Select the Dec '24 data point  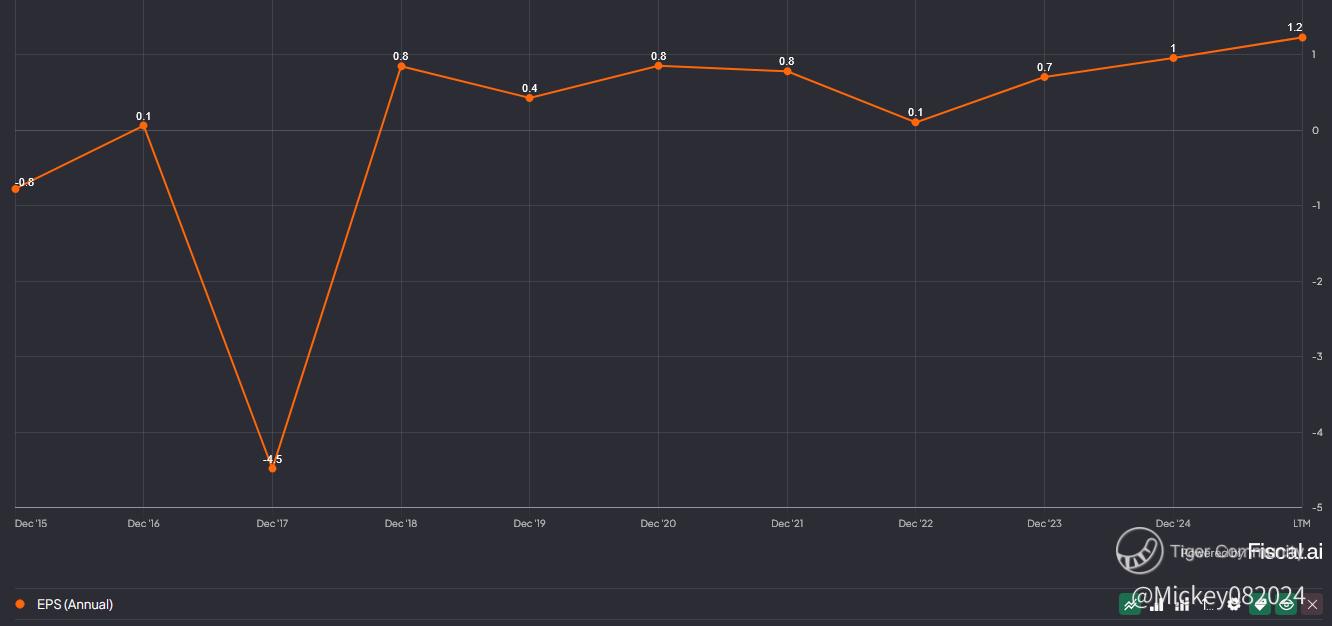(1173, 58)
